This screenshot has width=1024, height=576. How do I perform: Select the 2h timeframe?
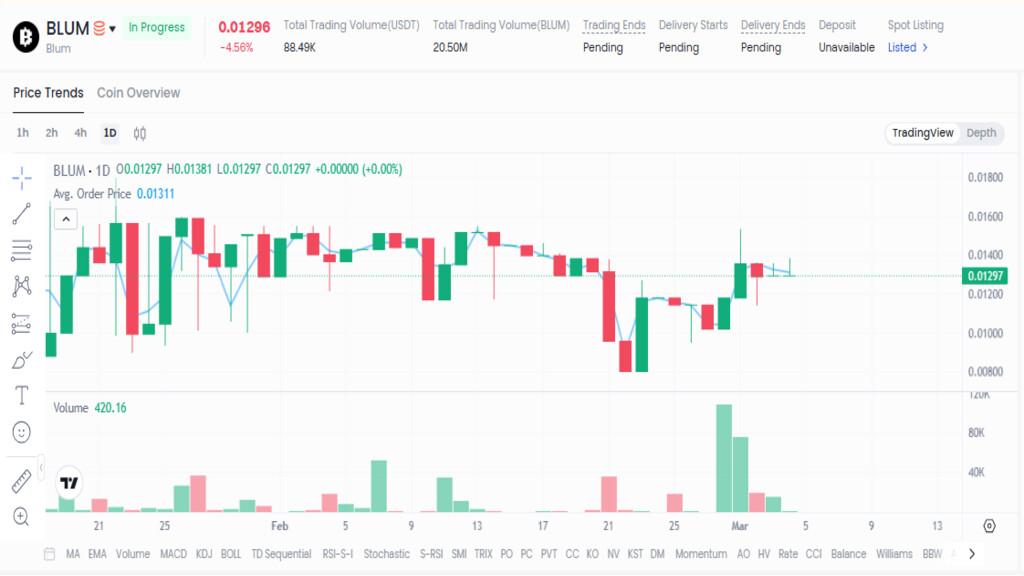point(52,133)
